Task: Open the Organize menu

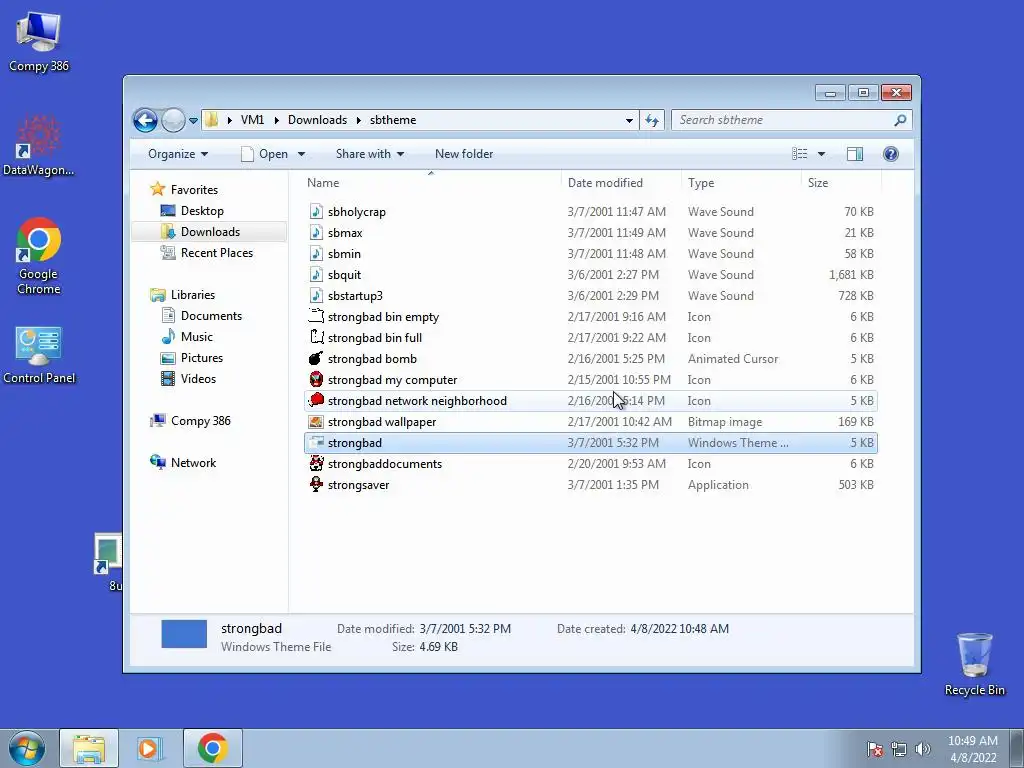Action: [178, 154]
